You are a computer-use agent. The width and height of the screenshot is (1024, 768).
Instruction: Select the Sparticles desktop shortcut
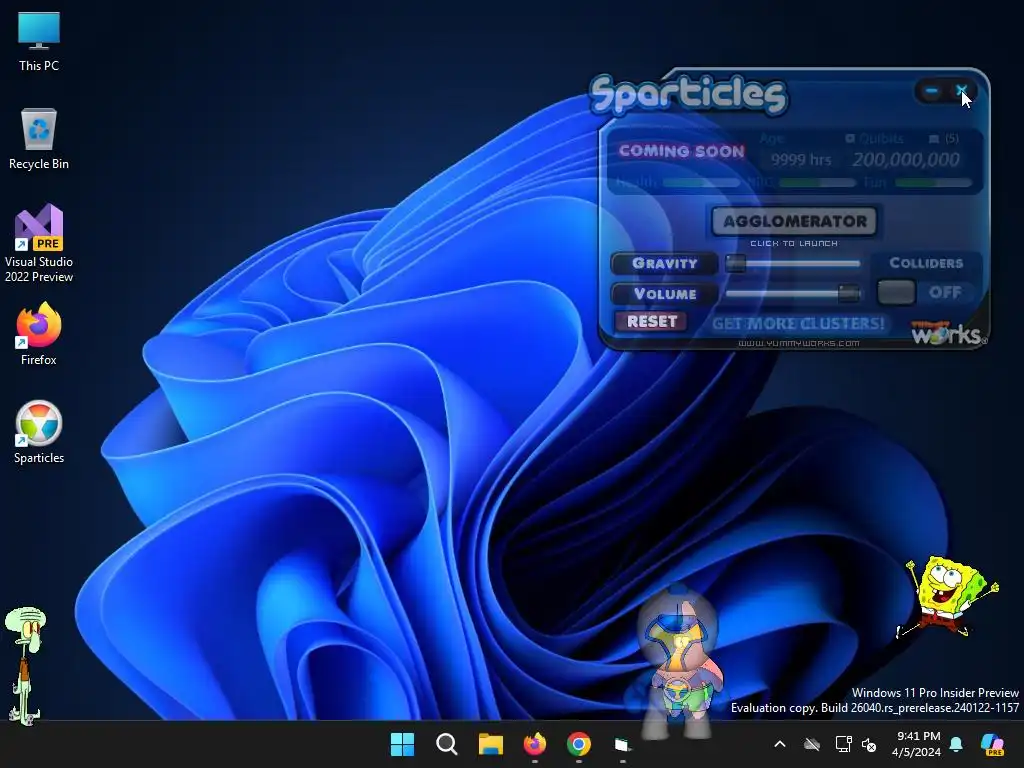(39, 432)
